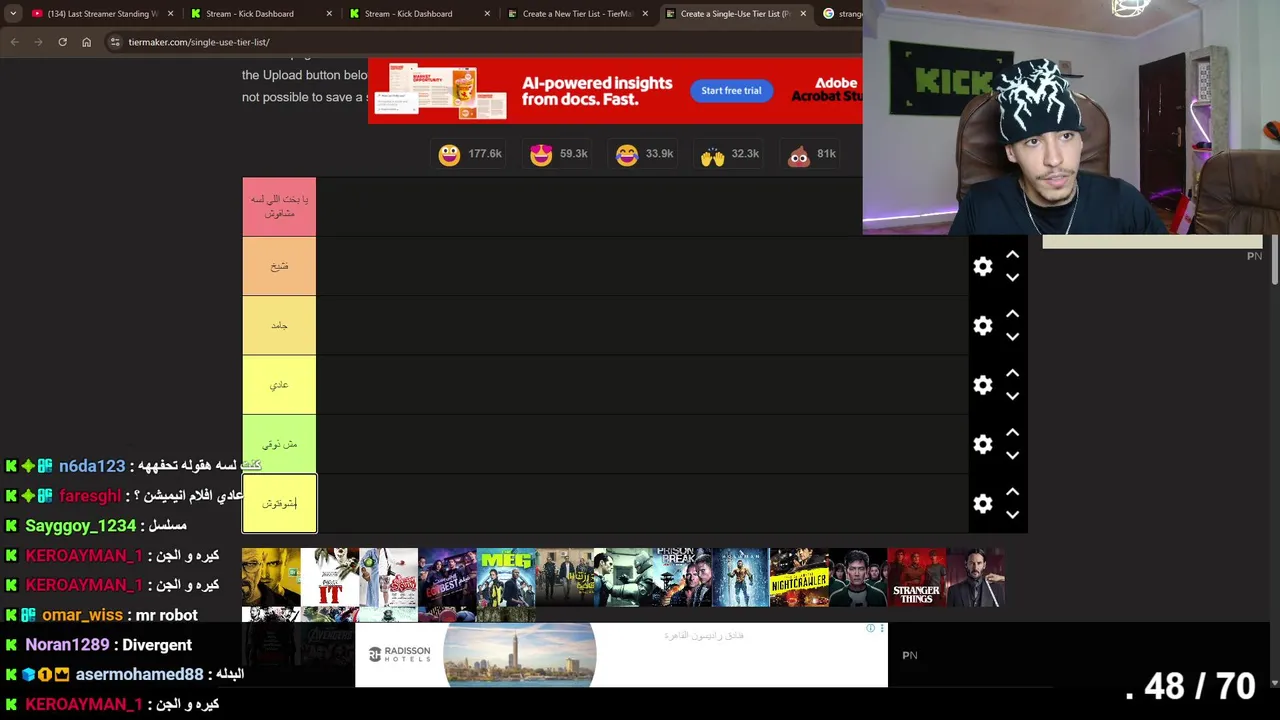The image size is (1280, 720).
Task: Select the Aquaman poster thumbnail
Action: (740, 577)
